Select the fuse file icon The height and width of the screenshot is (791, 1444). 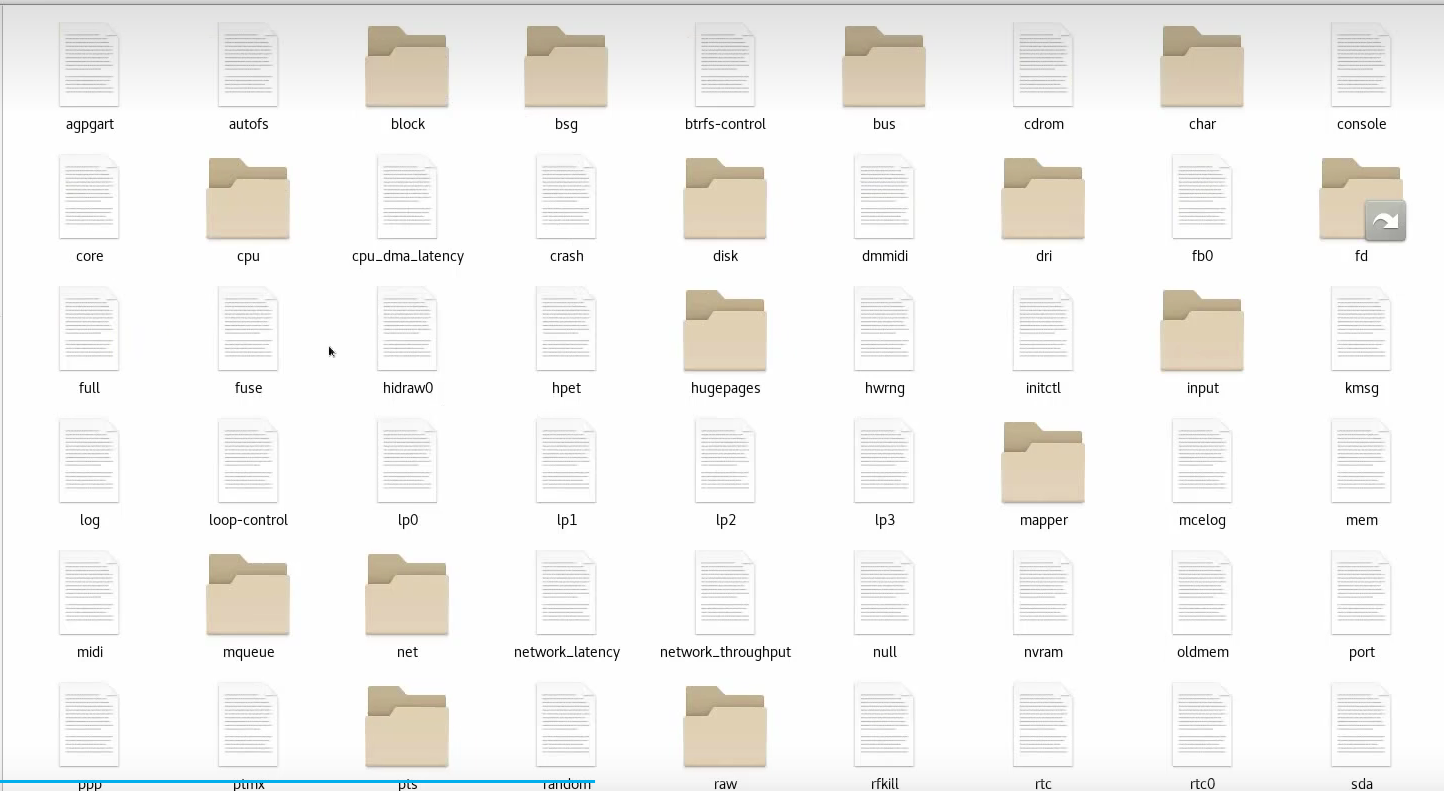(x=248, y=329)
